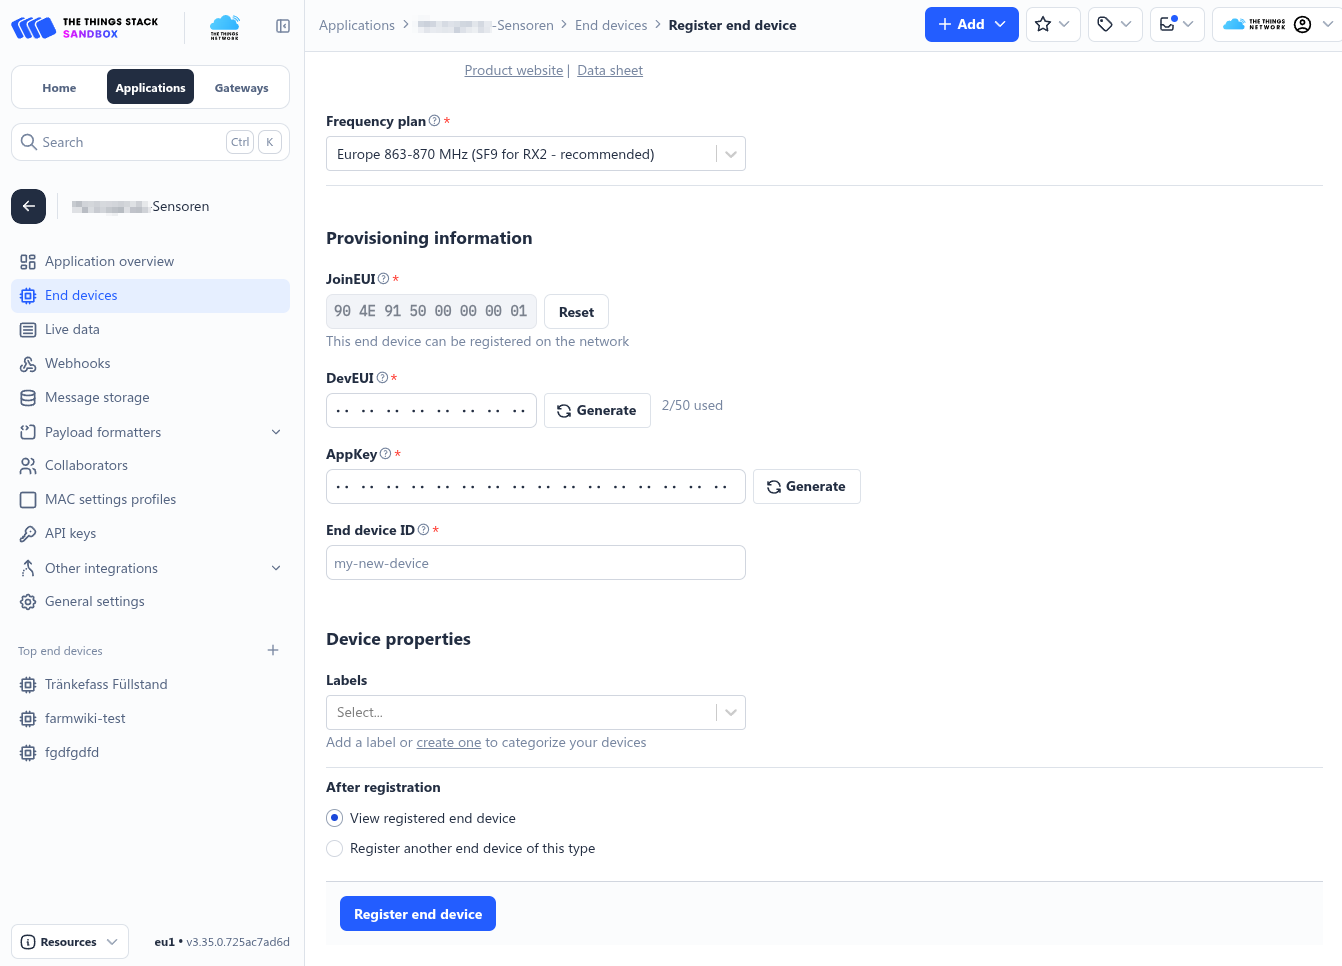Expand the Payload formatters submenu

coord(276,432)
